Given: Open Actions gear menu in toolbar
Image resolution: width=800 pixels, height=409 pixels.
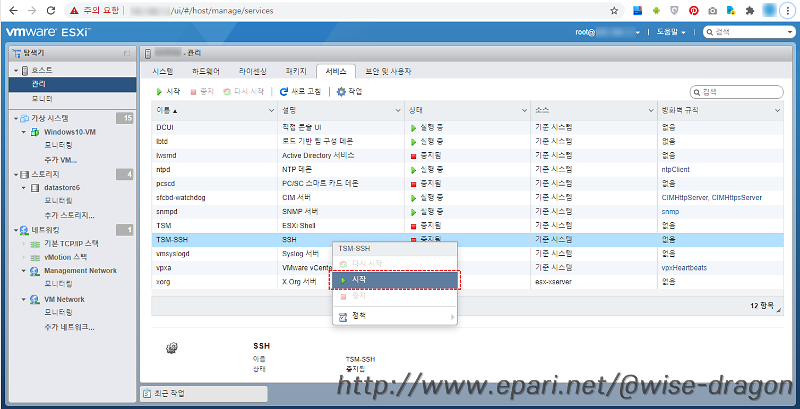Looking at the screenshot, I should click(x=349, y=92).
